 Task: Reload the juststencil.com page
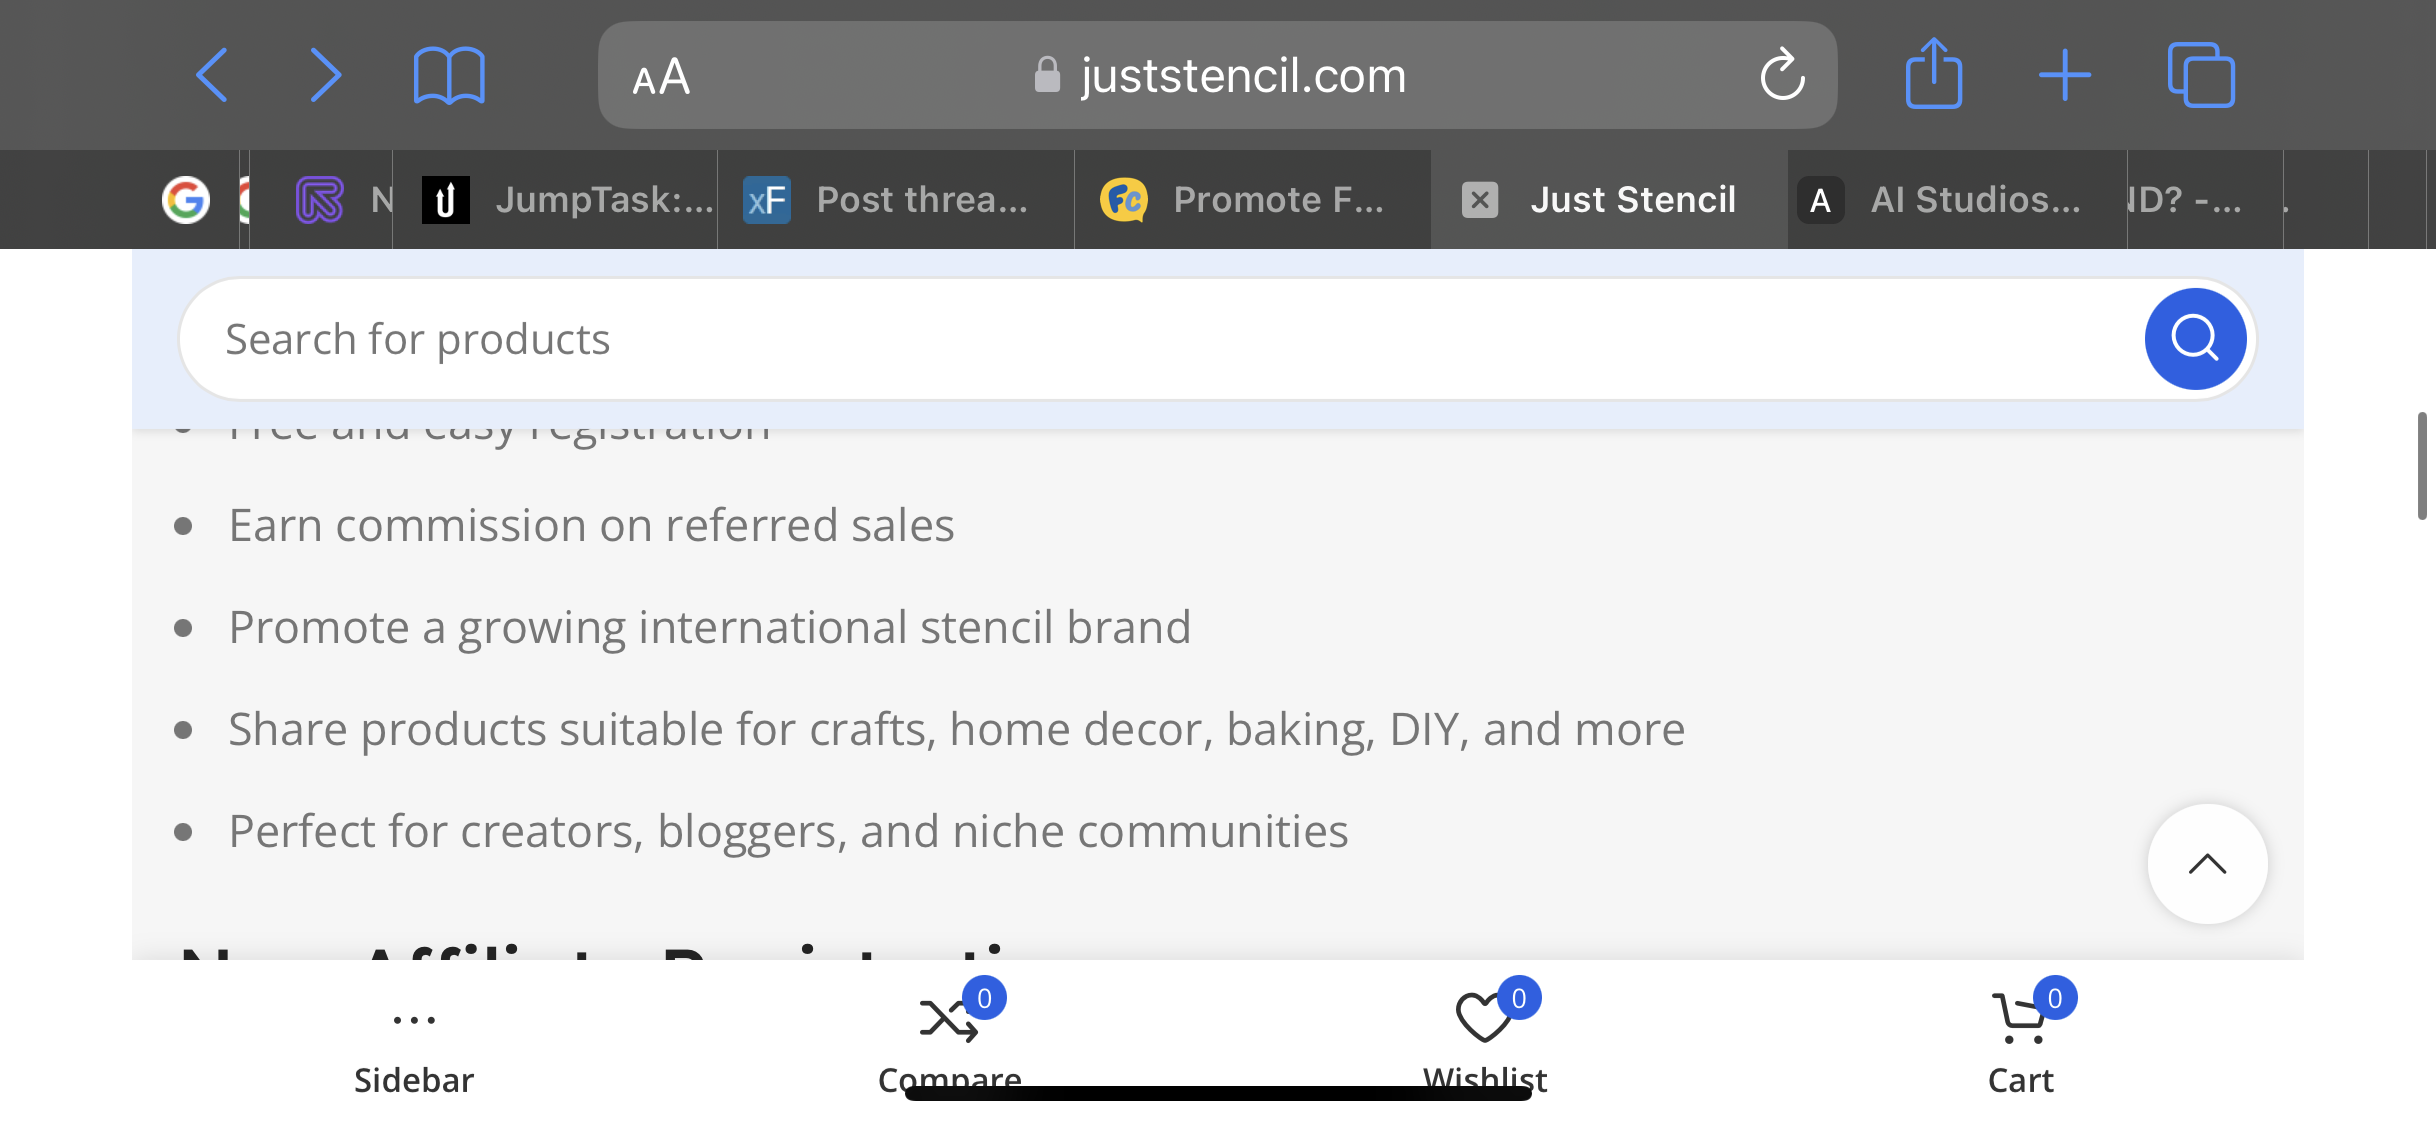tap(1782, 75)
